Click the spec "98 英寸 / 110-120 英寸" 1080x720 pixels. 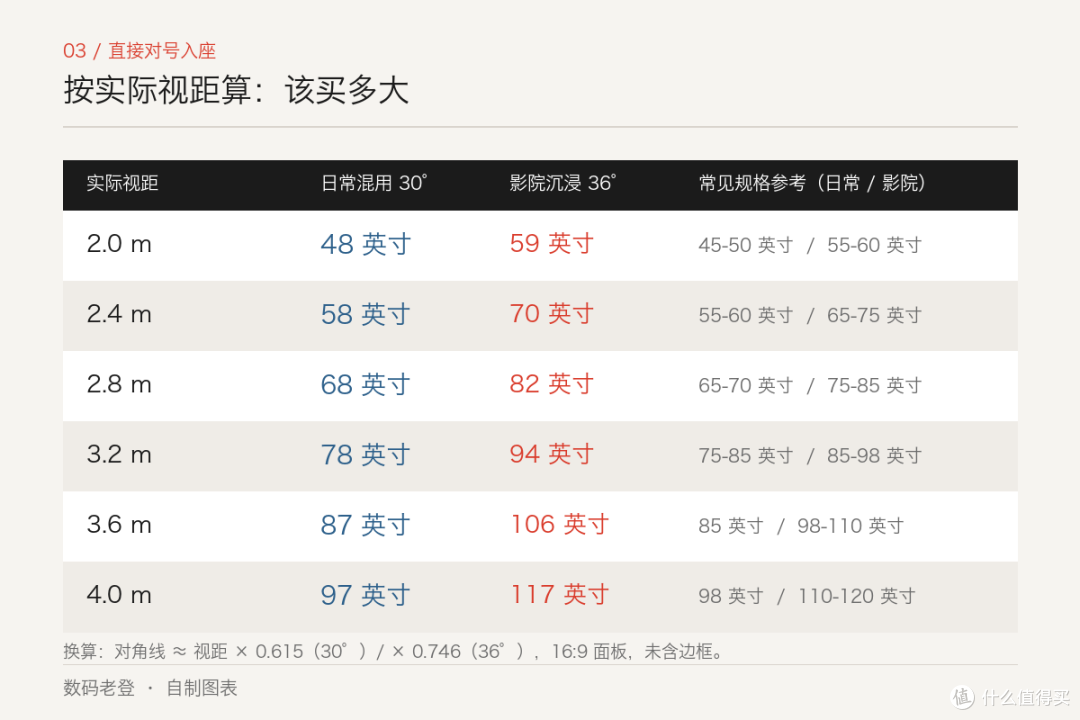pyautogui.click(x=807, y=597)
